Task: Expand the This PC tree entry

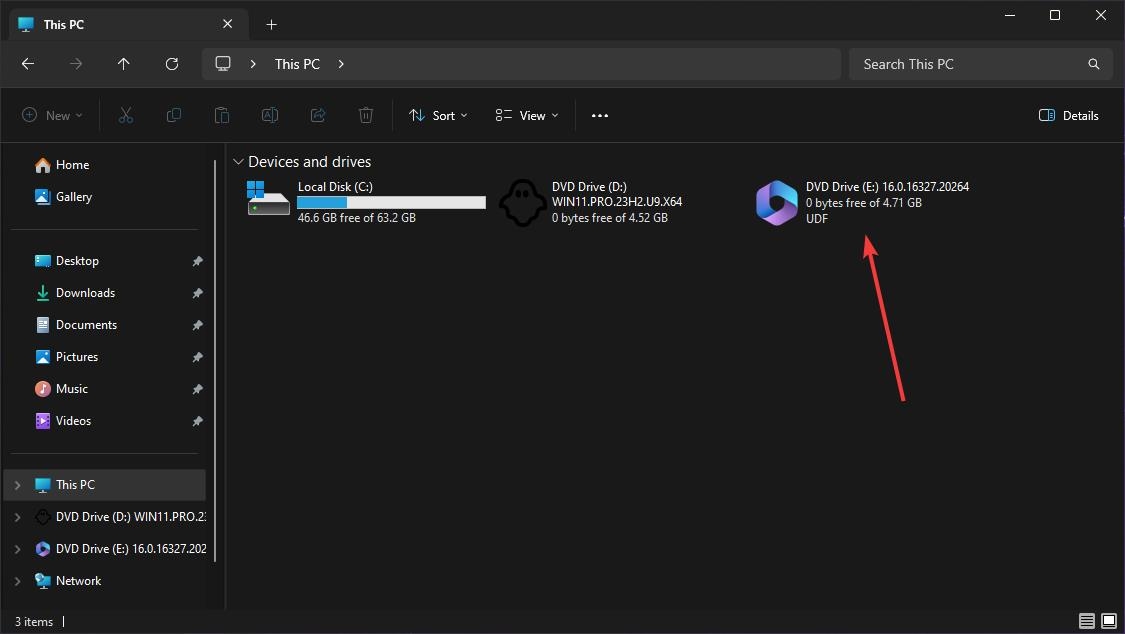Action: pyautogui.click(x=18, y=484)
